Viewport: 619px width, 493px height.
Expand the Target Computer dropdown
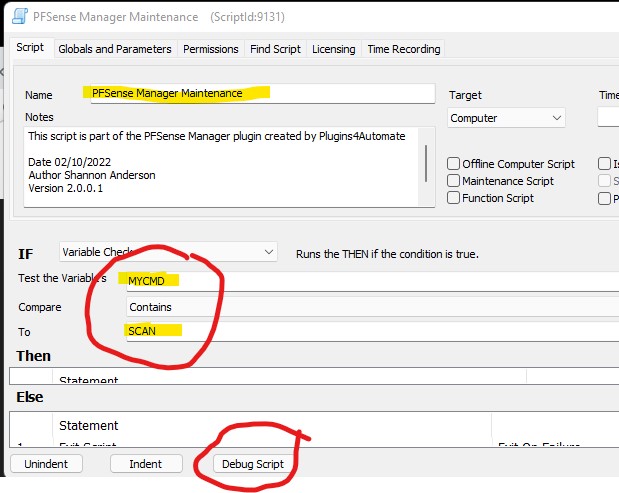[x=507, y=118]
